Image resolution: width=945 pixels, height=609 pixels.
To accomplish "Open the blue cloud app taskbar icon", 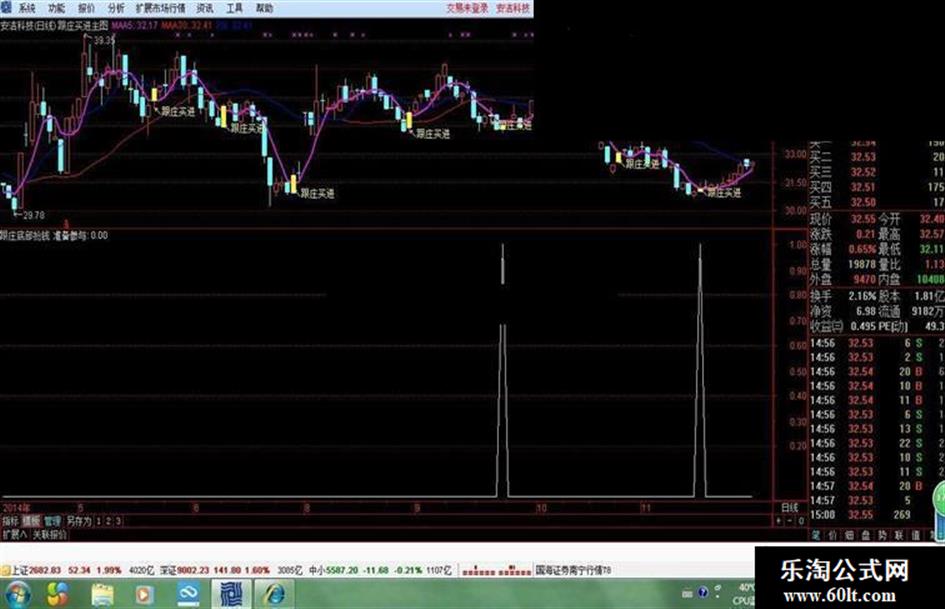I will tap(189, 595).
